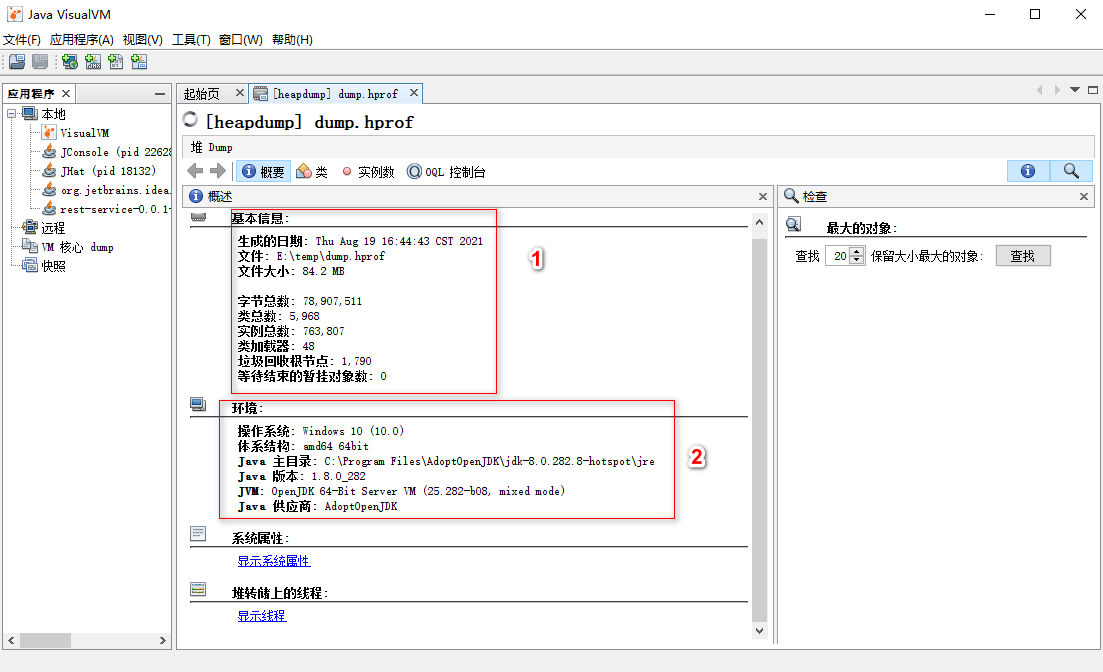Select the VM 核心 dump tree node
This screenshot has width=1103, height=672.
[77, 247]
